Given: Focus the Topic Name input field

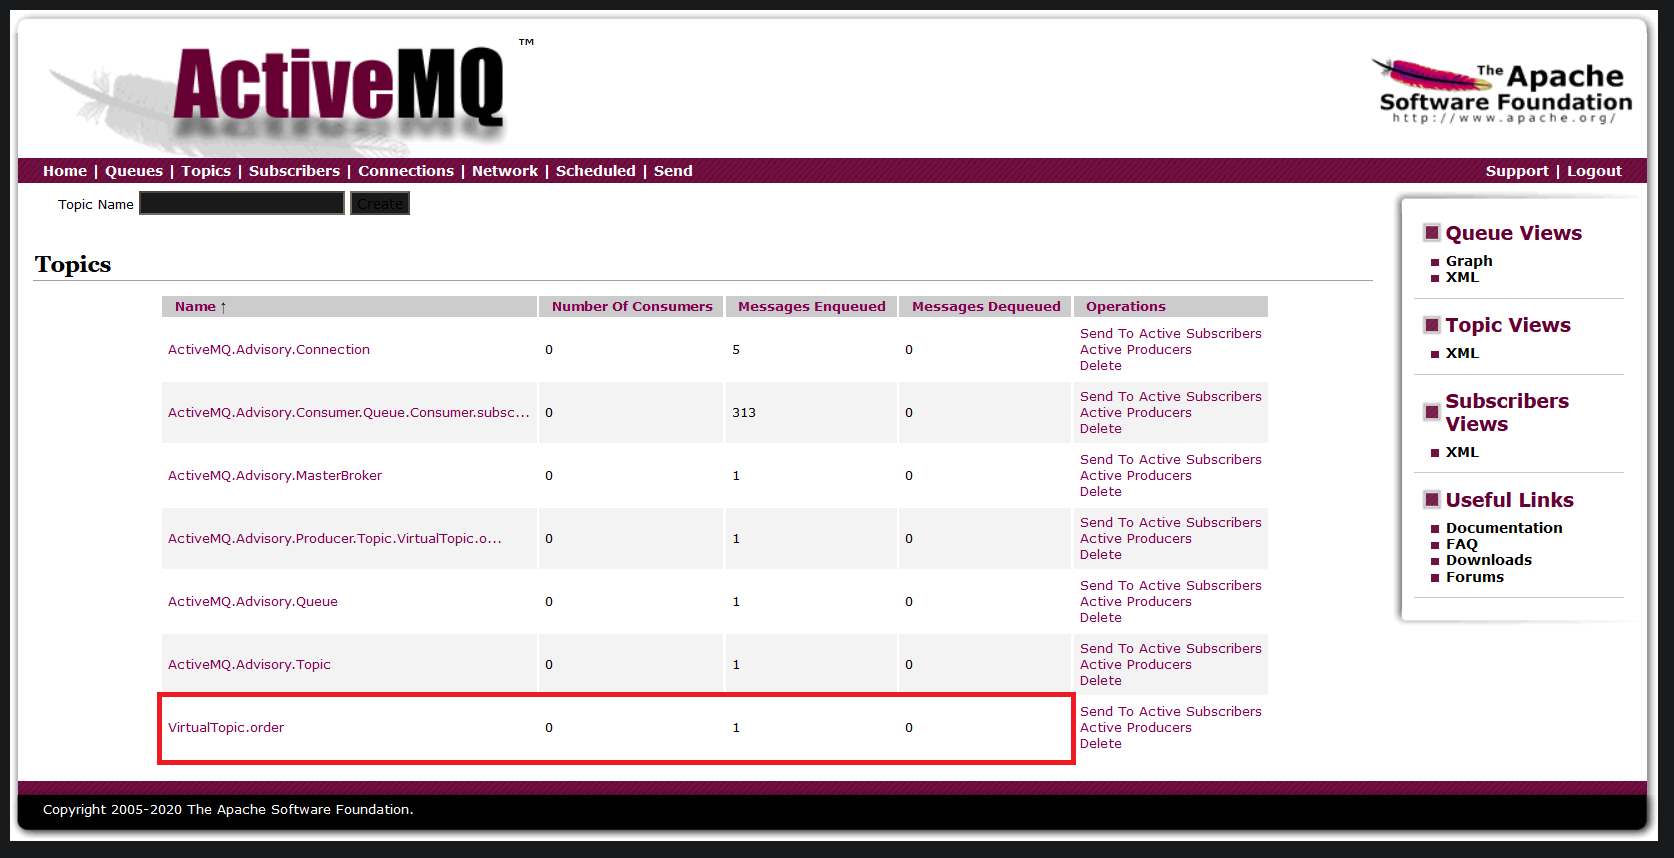Looking at the screenshot, I should point(242,204).
